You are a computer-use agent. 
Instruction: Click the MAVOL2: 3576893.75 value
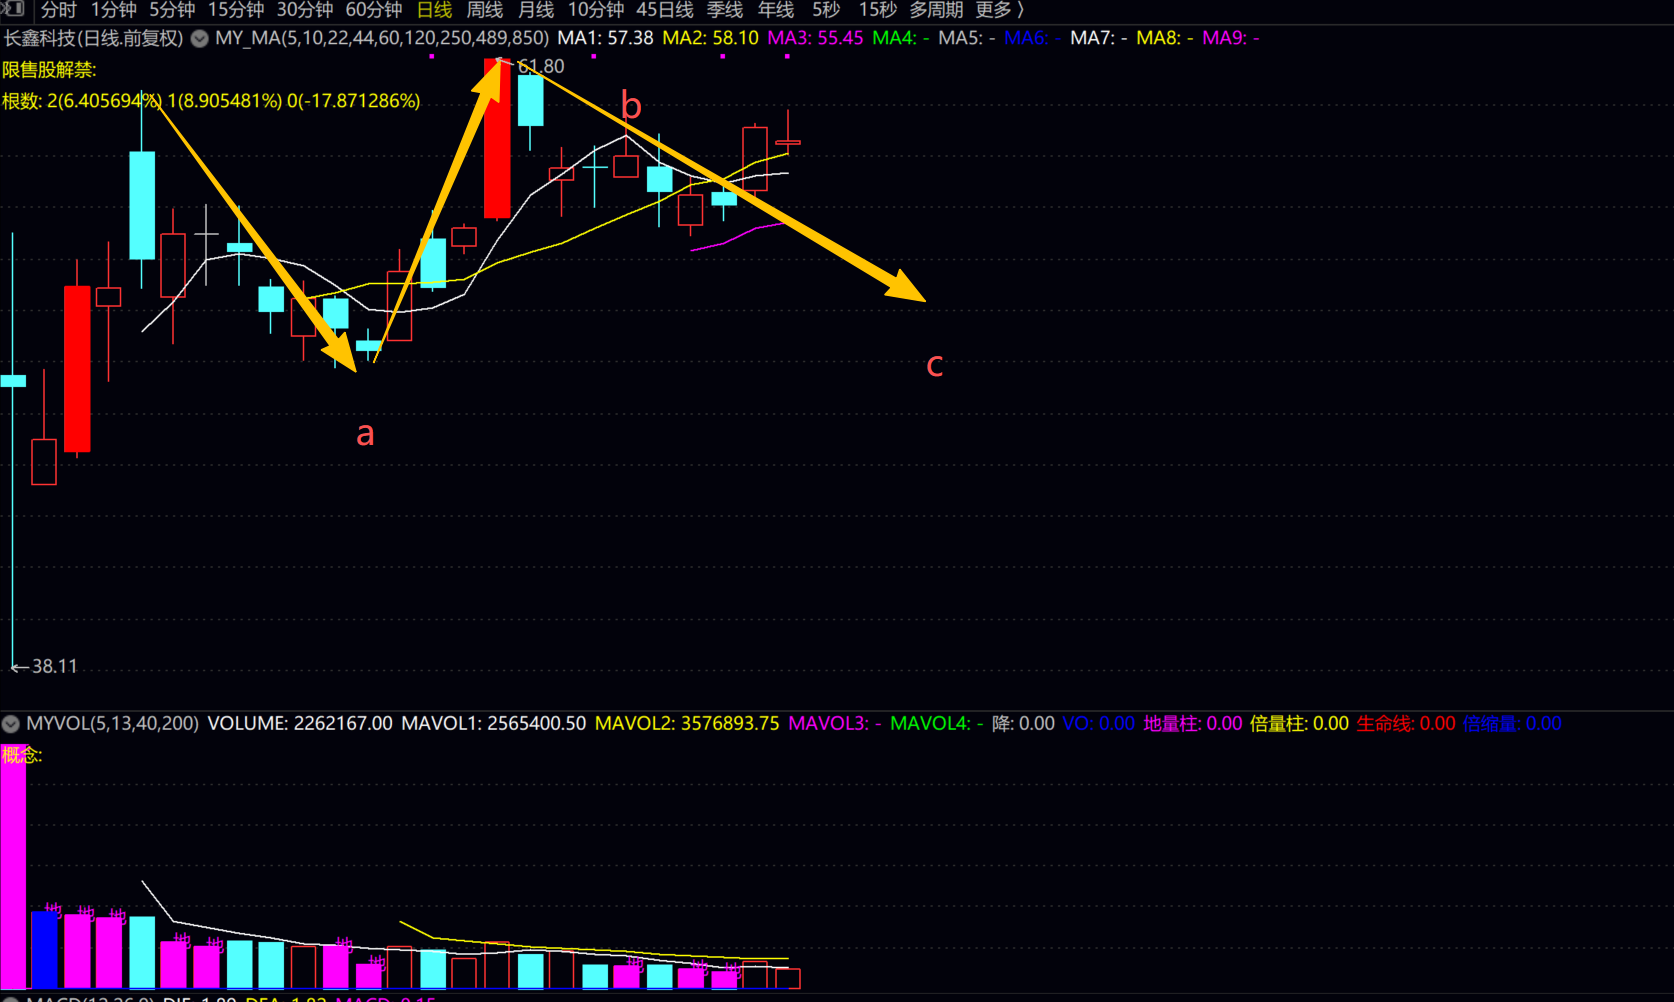click(x=687, y=723)
